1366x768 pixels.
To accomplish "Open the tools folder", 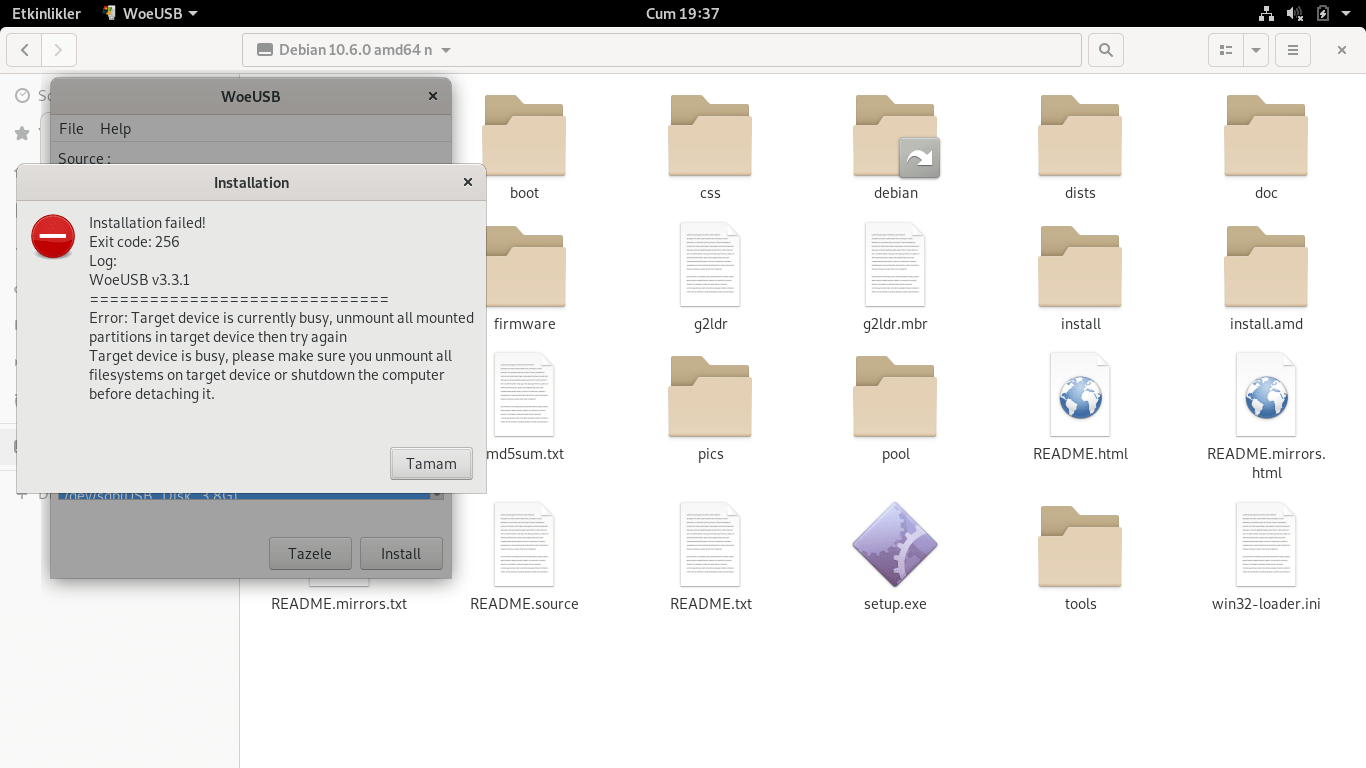I will coord(1080,547).
